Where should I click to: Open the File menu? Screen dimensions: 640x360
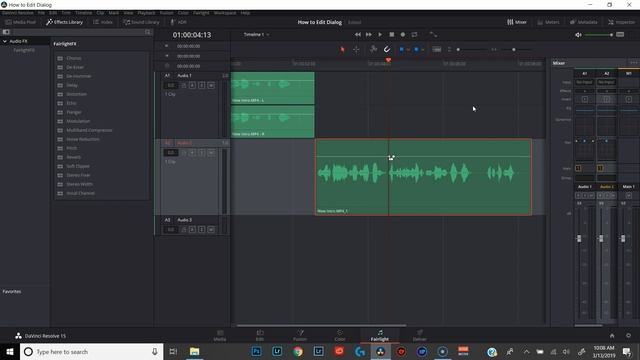pos(41,13)
